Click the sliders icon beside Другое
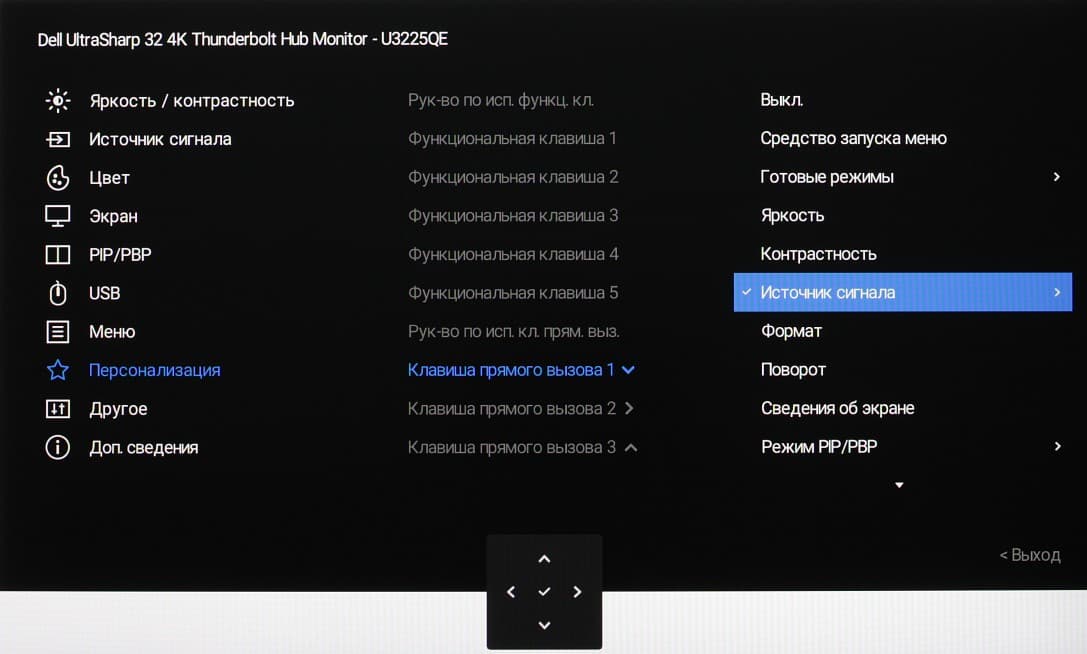Viewport: 1087px width, 654px height. click(58, 408)
